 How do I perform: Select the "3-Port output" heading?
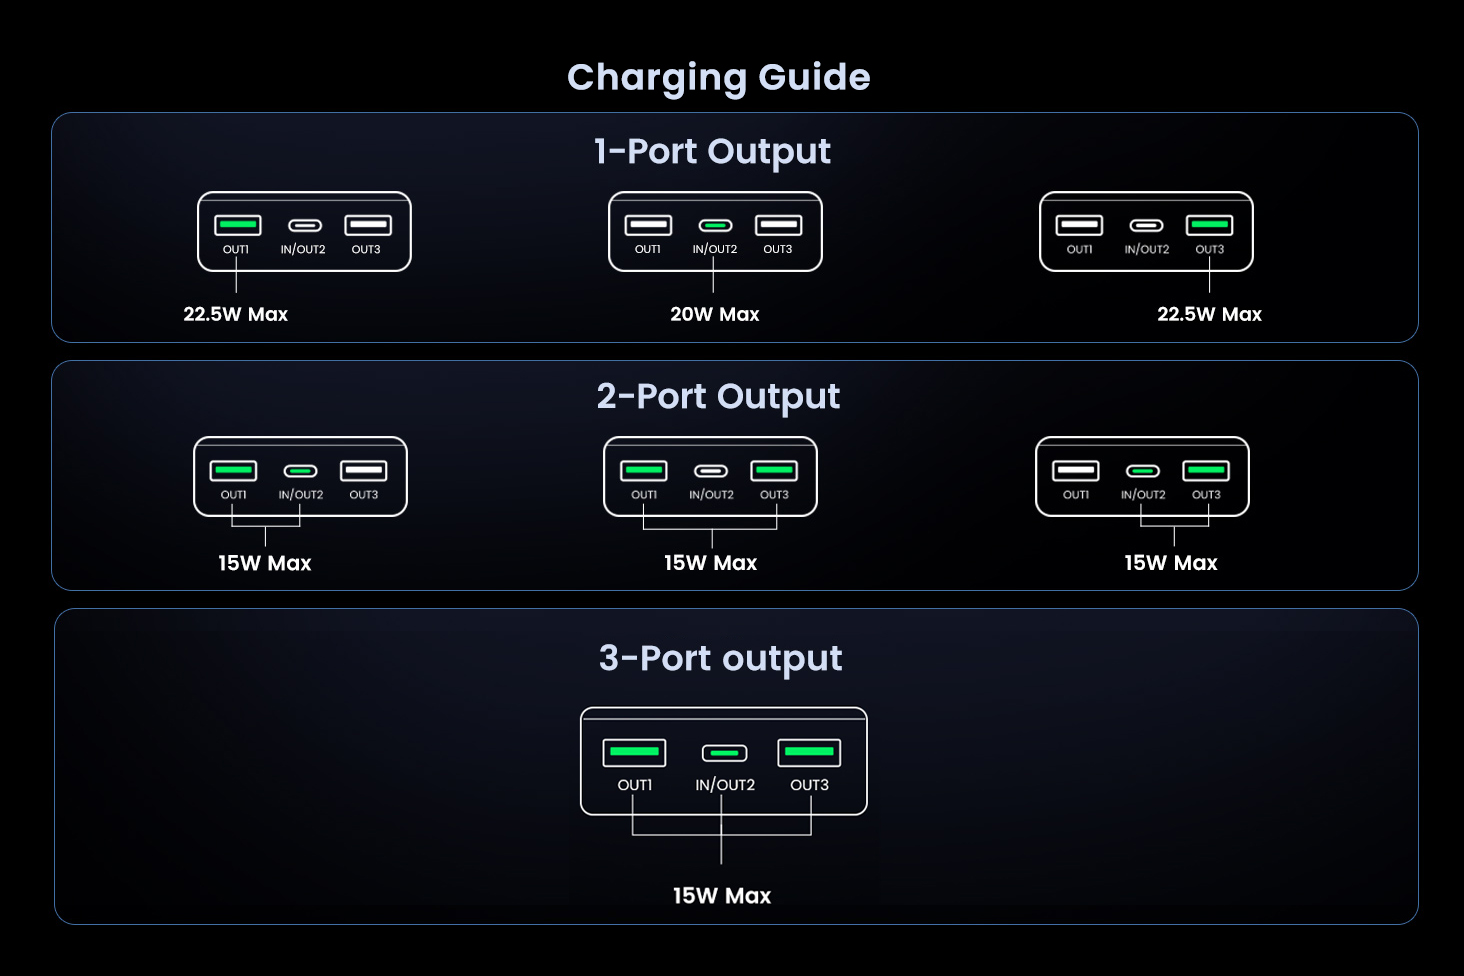[x=720, y=659]
